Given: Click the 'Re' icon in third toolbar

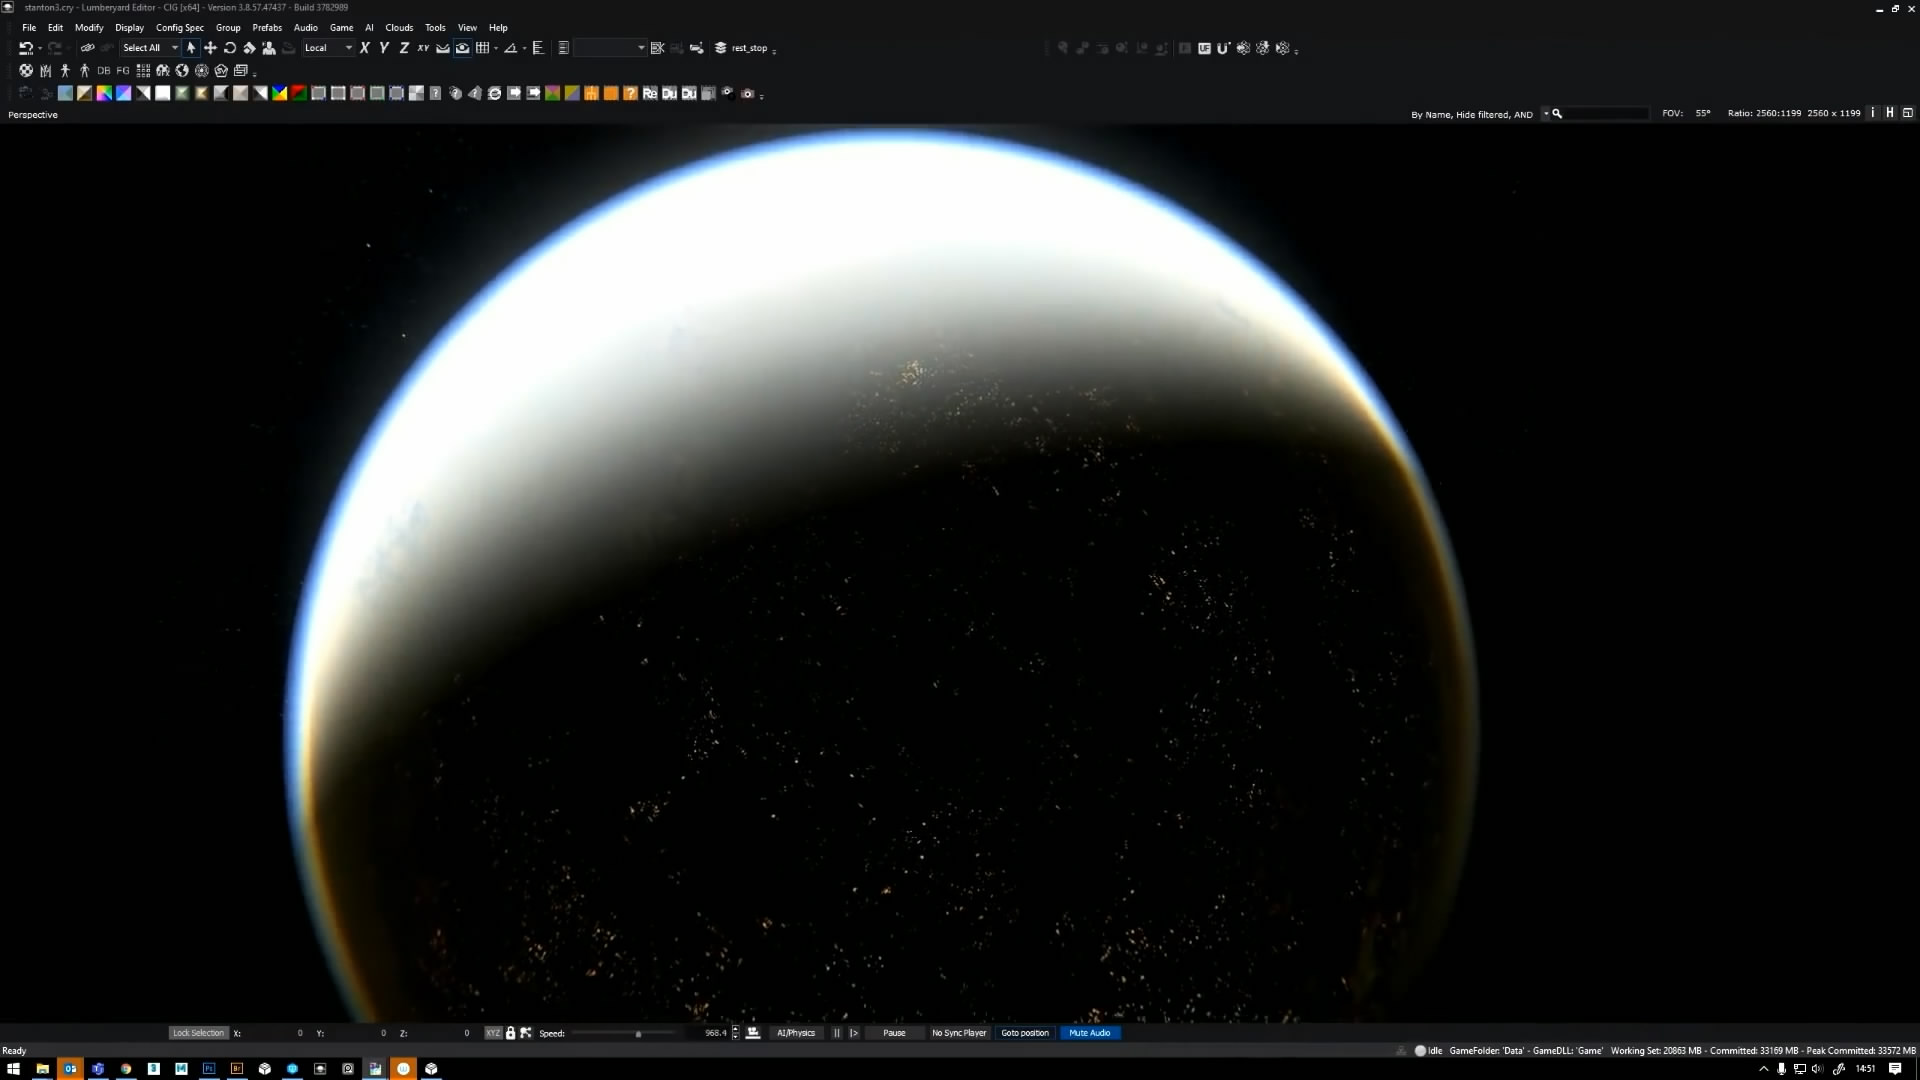Looking at the screenshot, I should pyautogui.click(x=650, y=94).
